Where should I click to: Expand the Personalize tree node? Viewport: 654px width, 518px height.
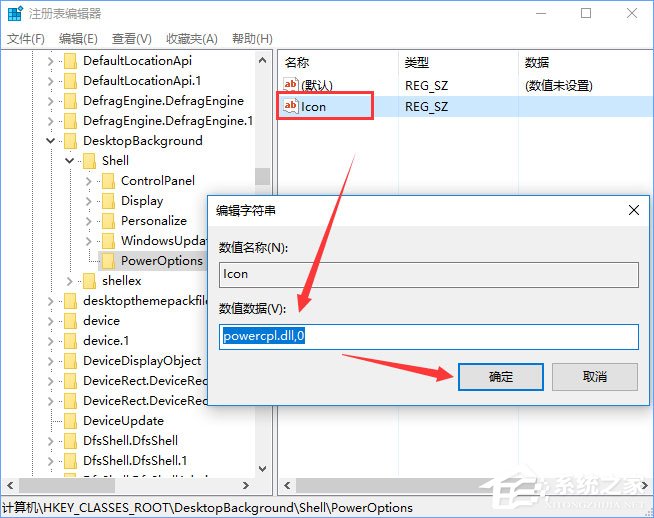coord(88,221)
